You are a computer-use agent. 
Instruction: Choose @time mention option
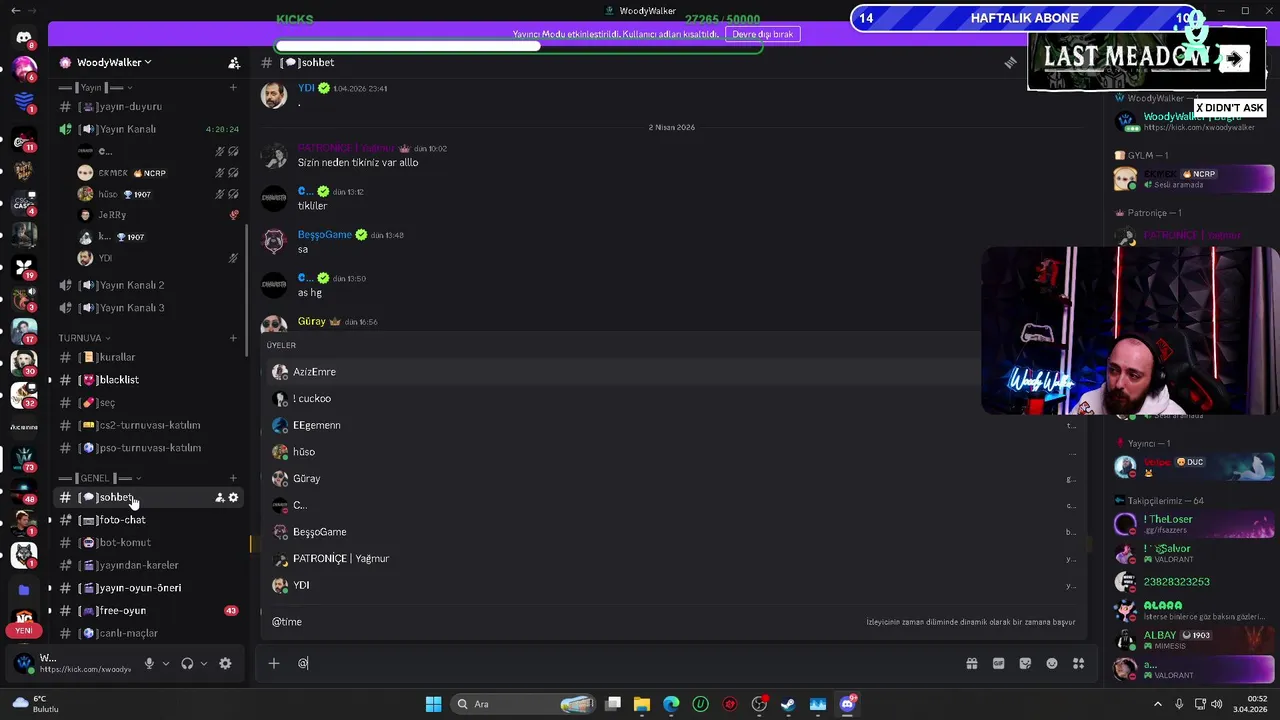[672, 622]
